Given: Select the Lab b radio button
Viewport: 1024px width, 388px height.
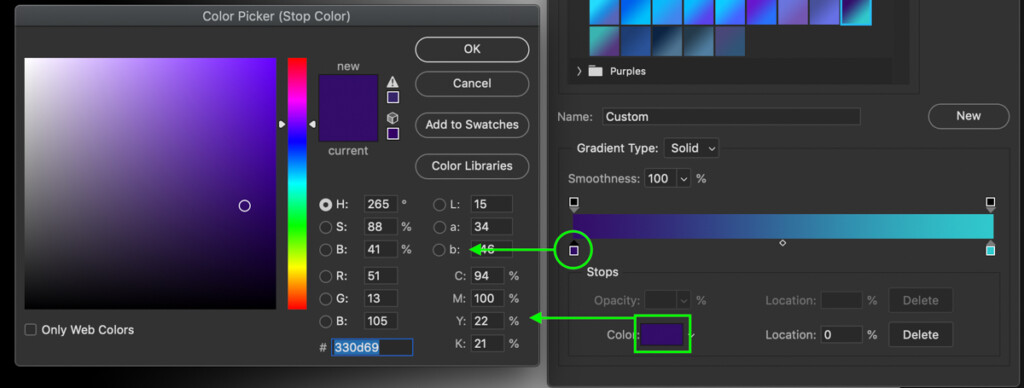Looking at the screenshot, I should tap(440, 250).
